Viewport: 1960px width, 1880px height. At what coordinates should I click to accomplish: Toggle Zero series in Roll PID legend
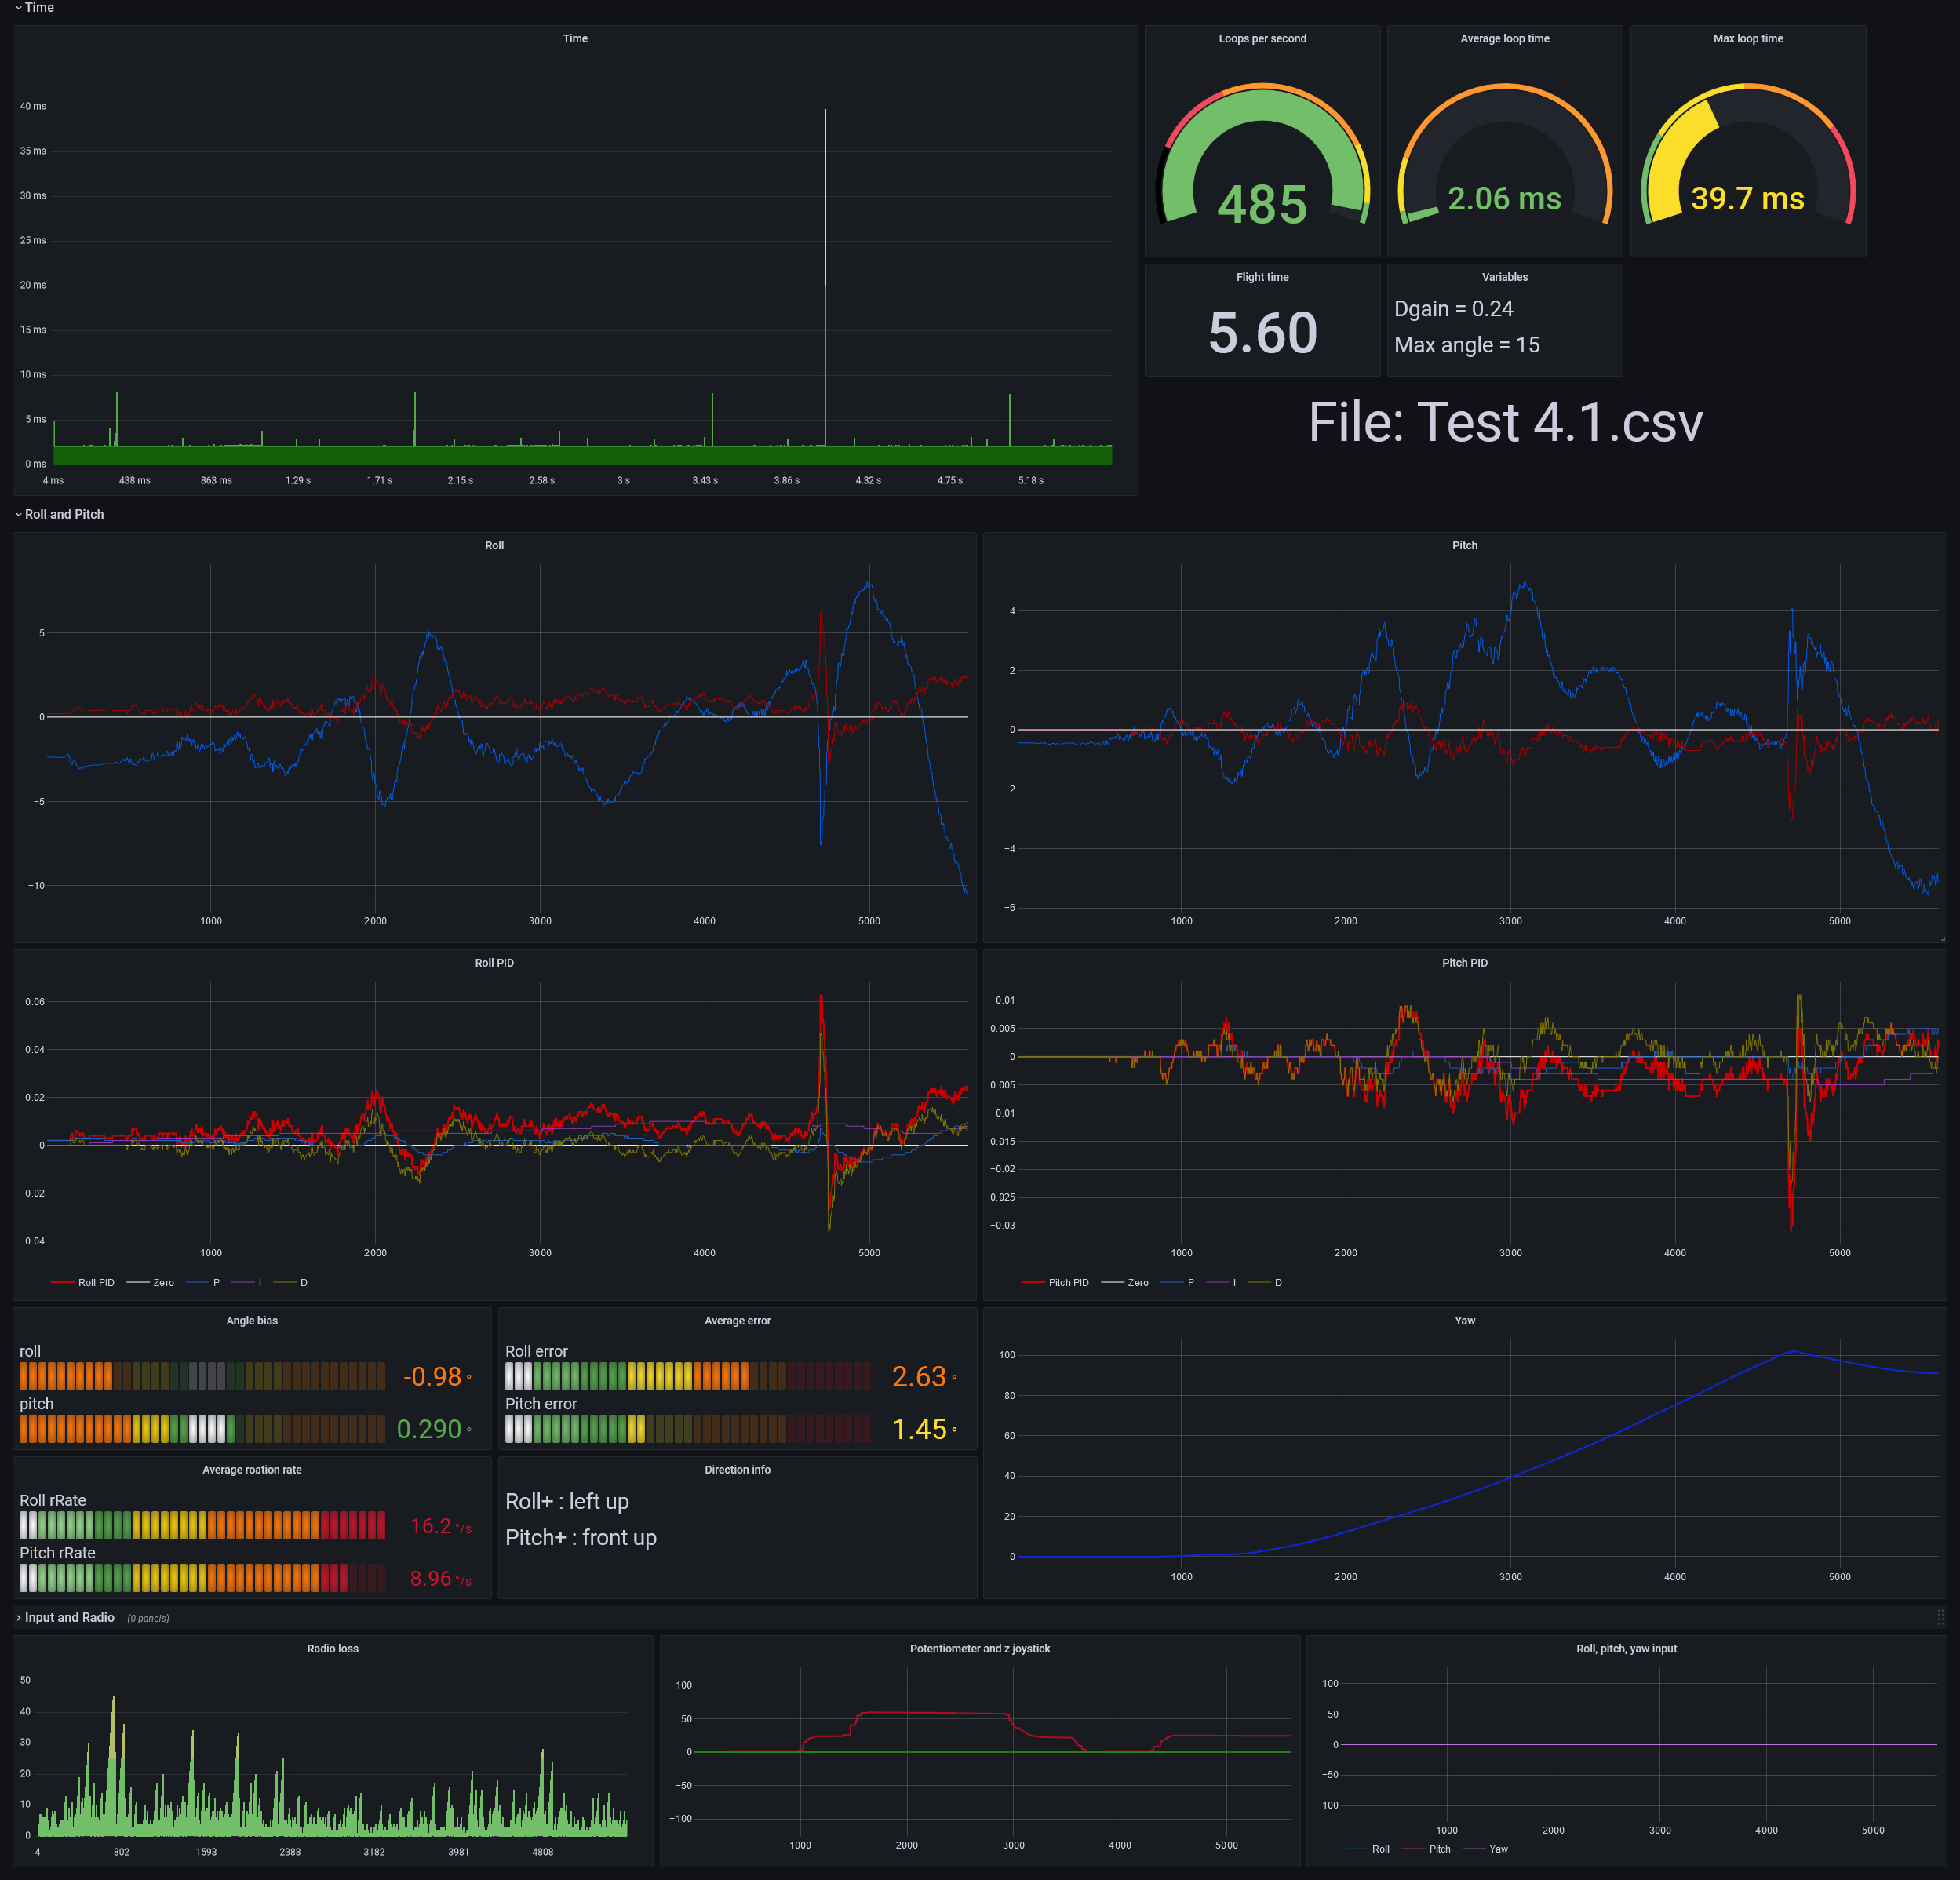tap(163, 1282)
